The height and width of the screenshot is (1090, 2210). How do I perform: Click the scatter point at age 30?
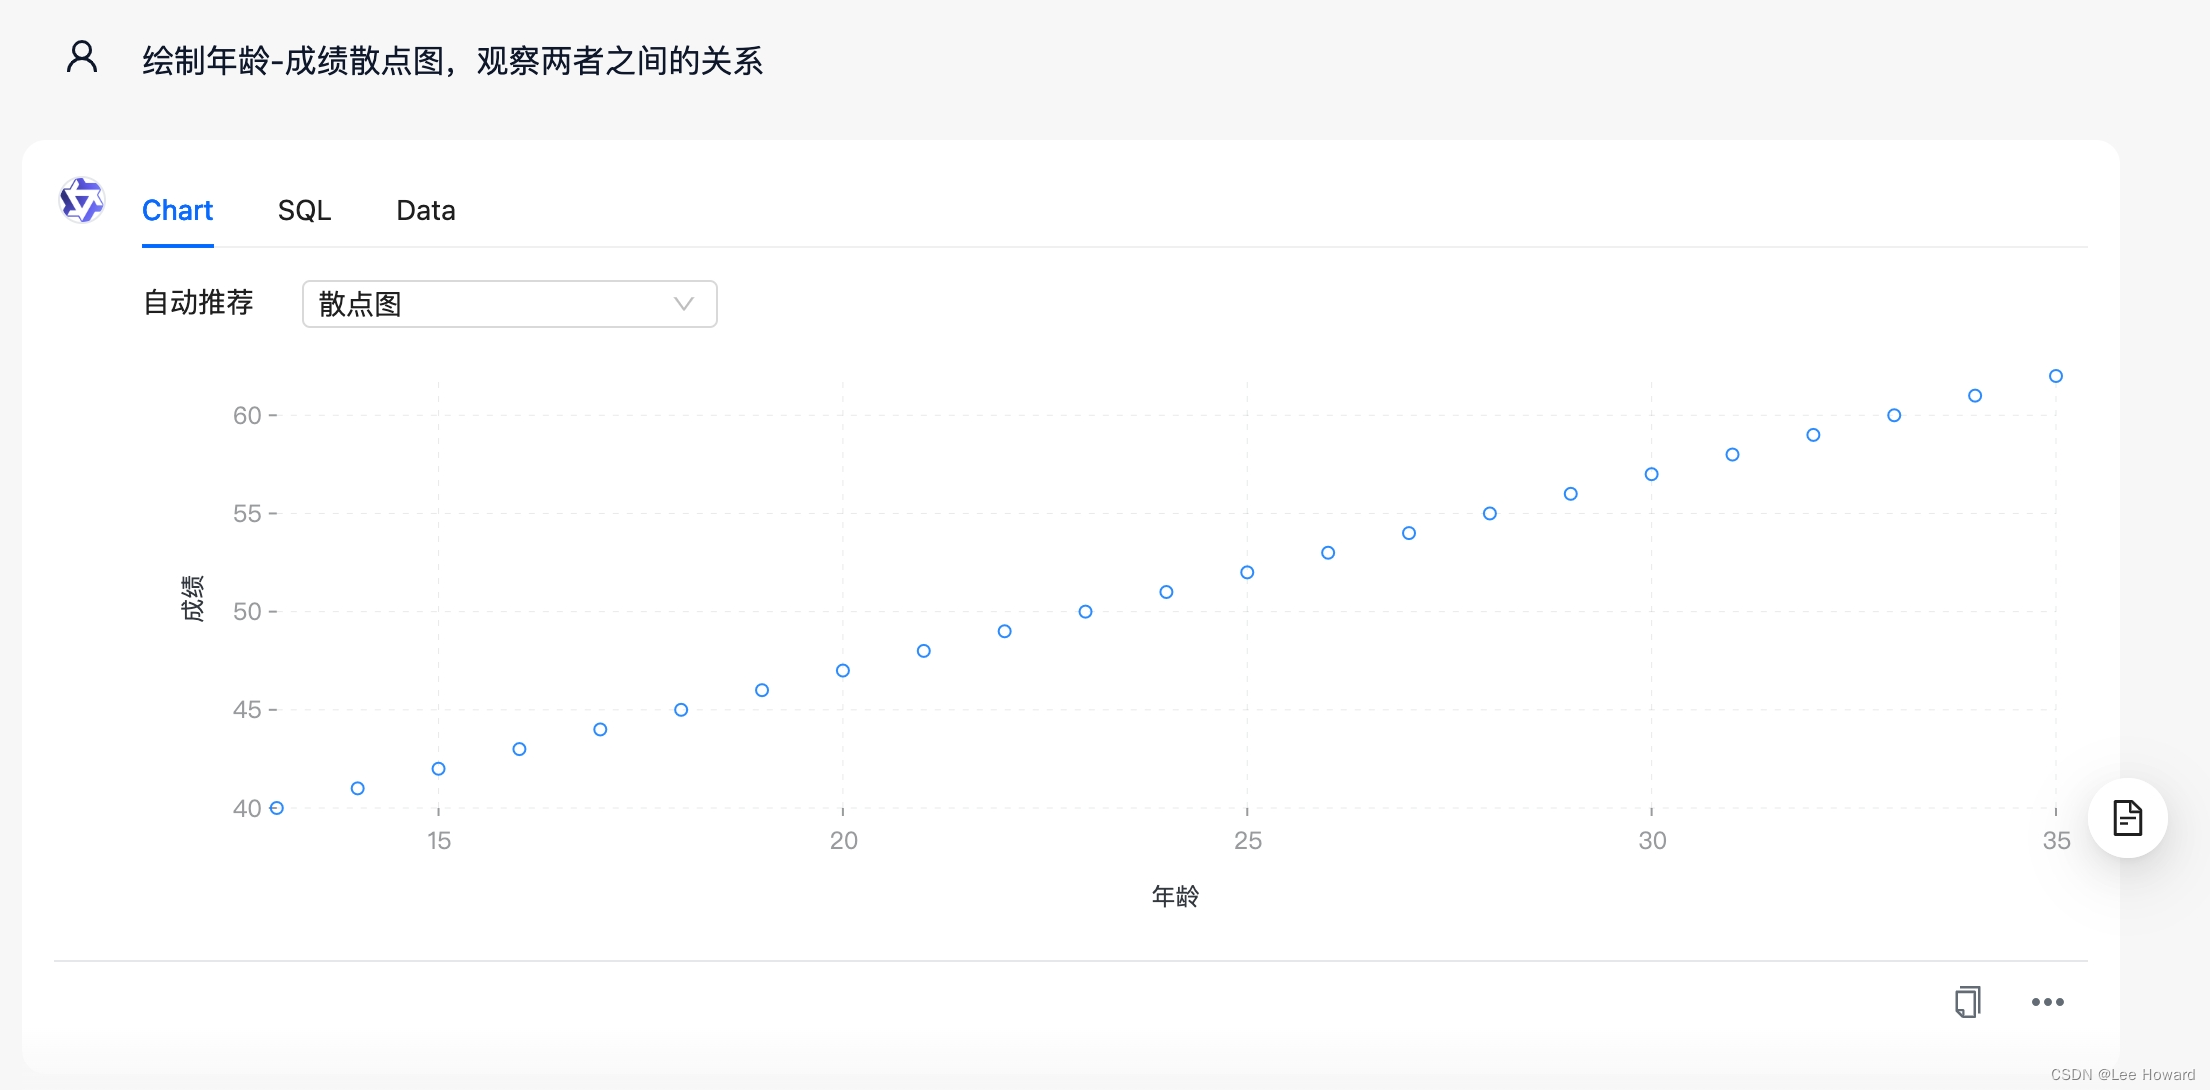coord(1652,474)
